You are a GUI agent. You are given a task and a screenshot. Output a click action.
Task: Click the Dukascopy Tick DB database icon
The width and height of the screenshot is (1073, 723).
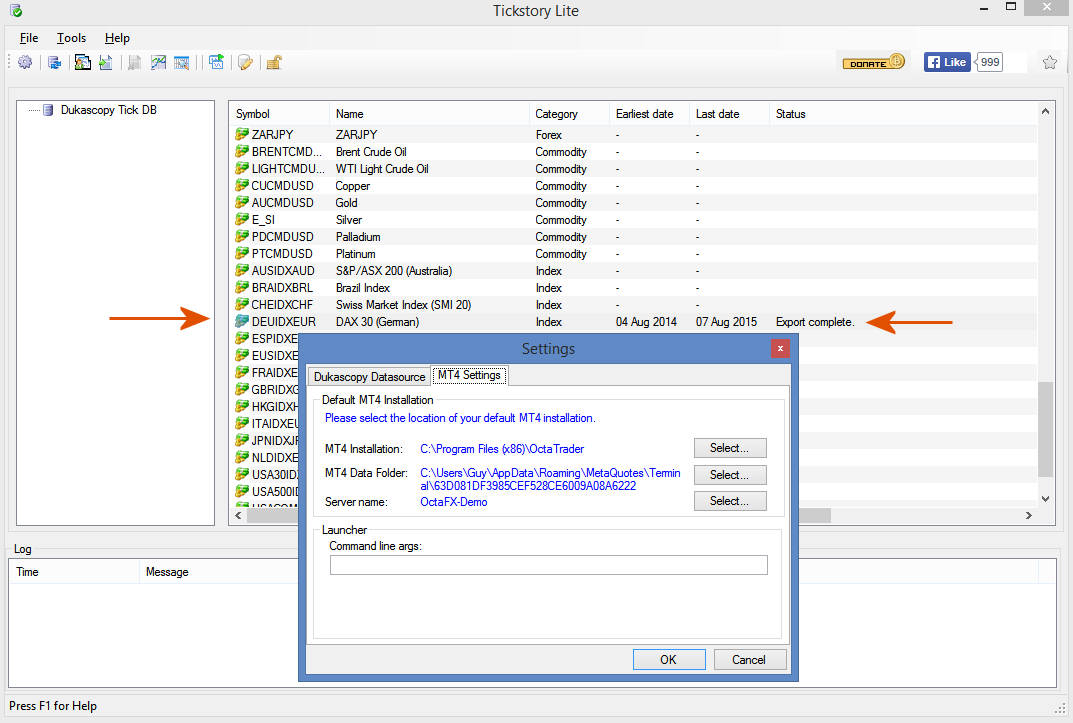point(49,109)
